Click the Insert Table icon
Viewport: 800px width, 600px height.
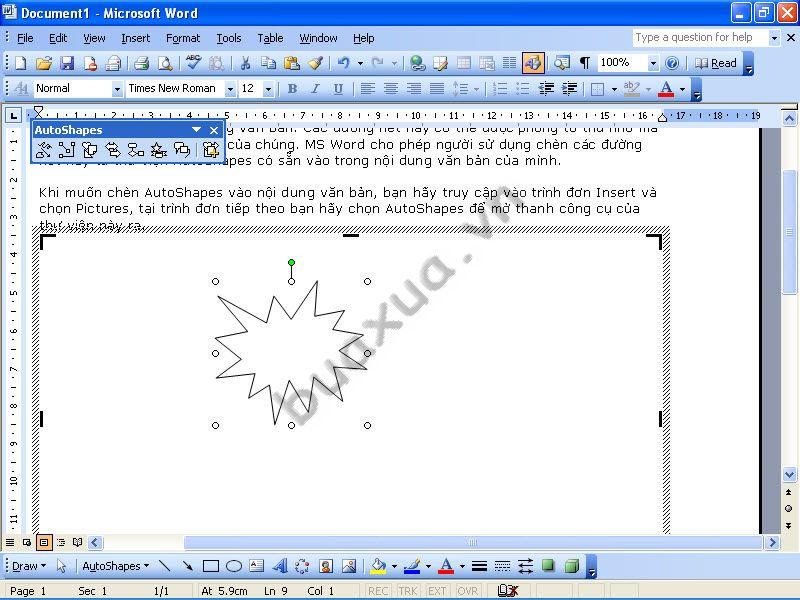[464, 63]
